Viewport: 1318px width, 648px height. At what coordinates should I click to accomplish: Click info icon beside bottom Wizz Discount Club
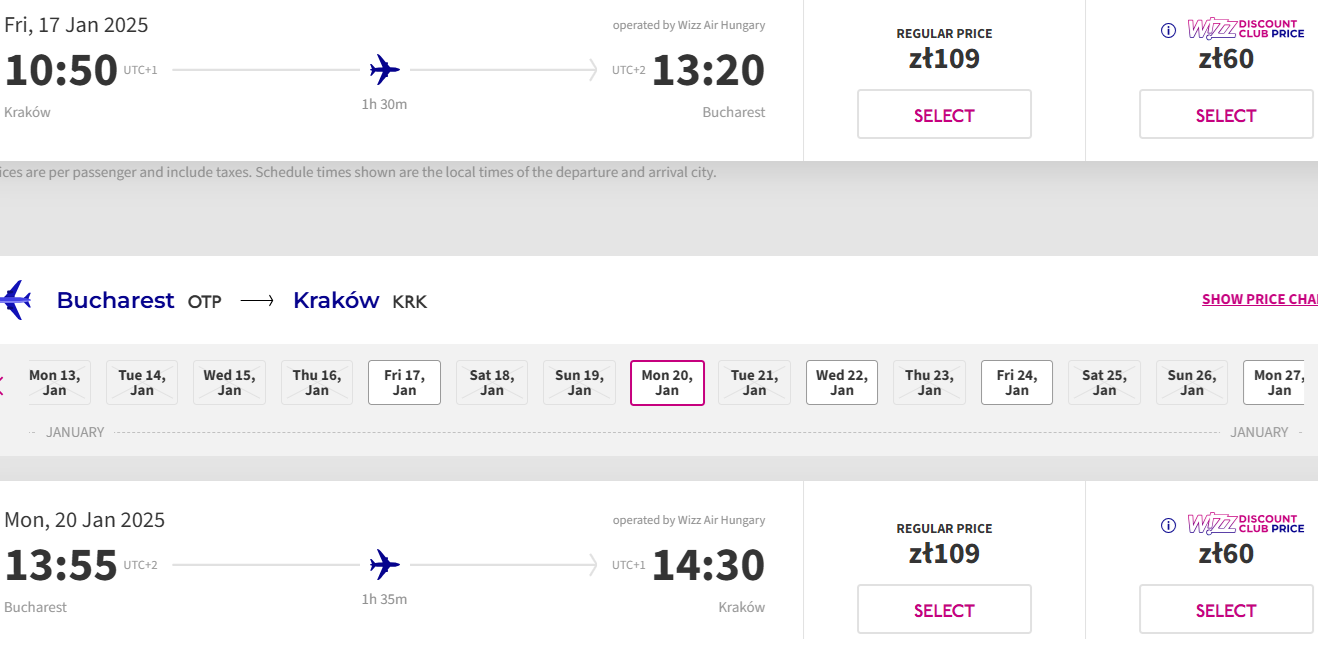point(1168,525)
